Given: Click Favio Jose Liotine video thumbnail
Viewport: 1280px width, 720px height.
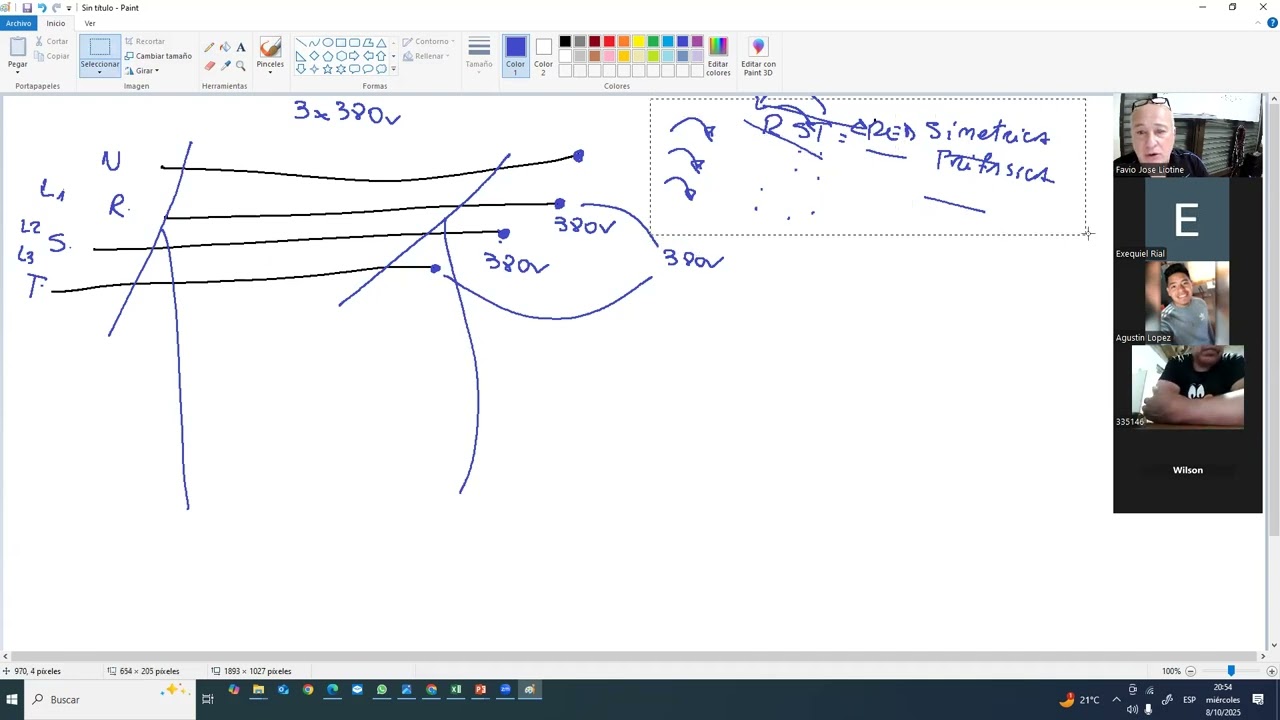Looking at the screenshot, I should (1188, 135).
